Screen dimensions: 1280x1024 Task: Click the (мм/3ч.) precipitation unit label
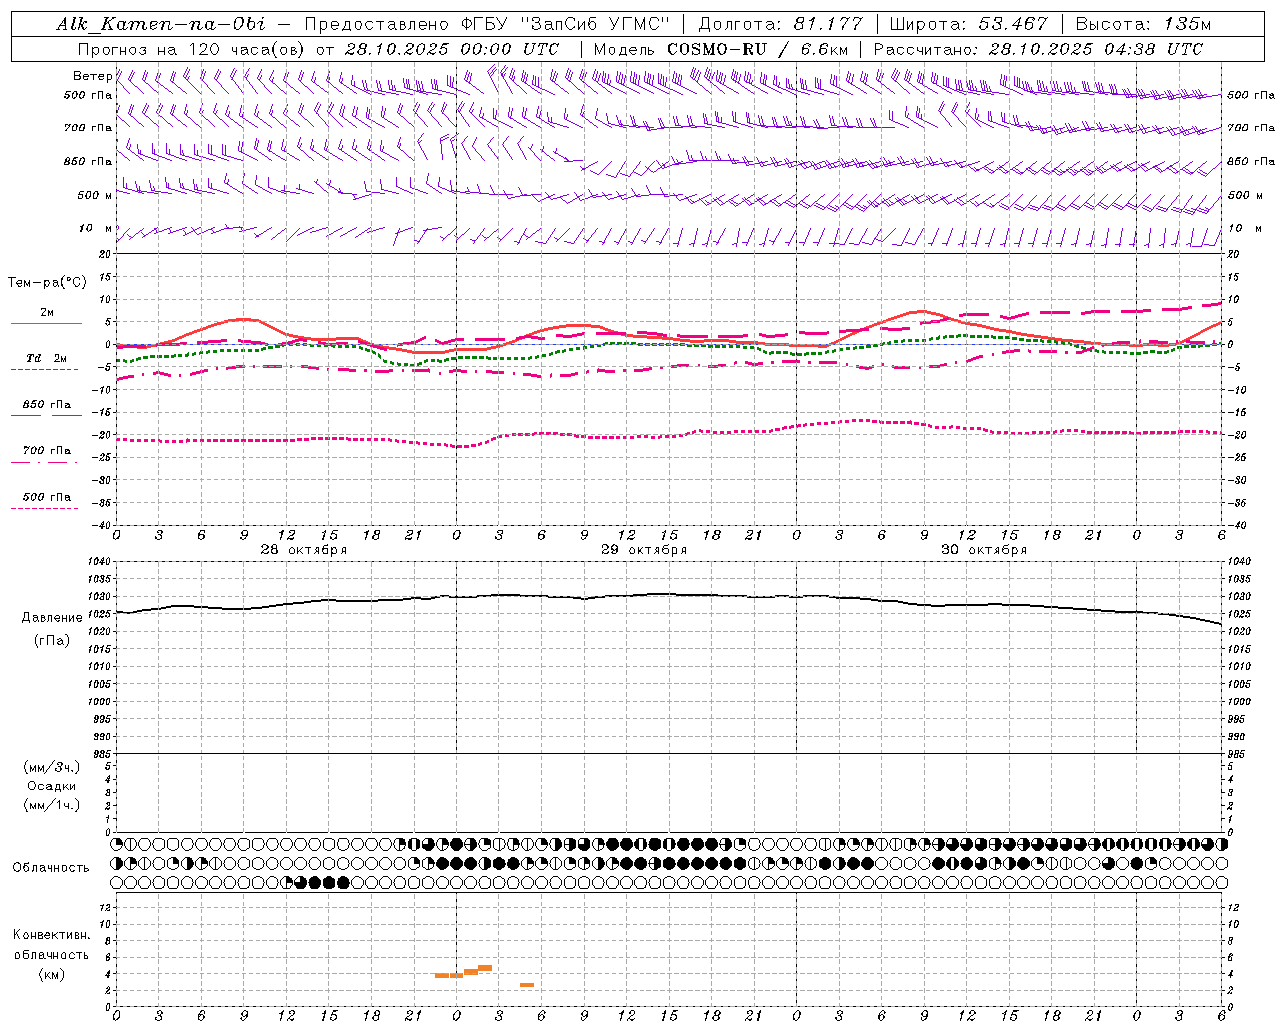click(52, 767)
